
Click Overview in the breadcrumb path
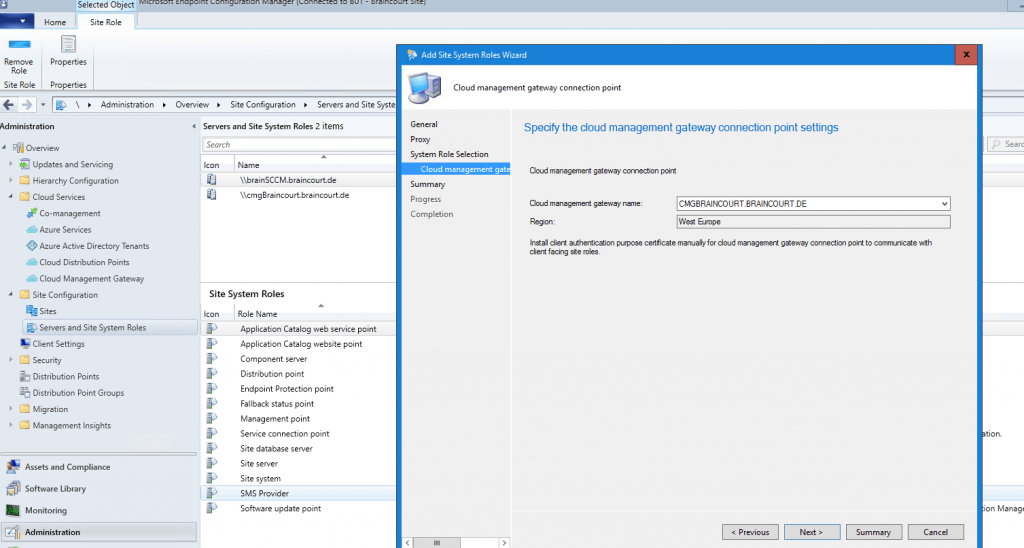coord(192,105)
